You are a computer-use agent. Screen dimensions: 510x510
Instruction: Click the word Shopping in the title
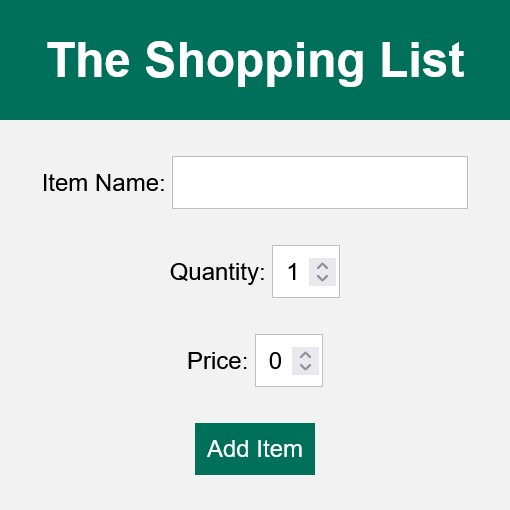(x=255, y=63)
